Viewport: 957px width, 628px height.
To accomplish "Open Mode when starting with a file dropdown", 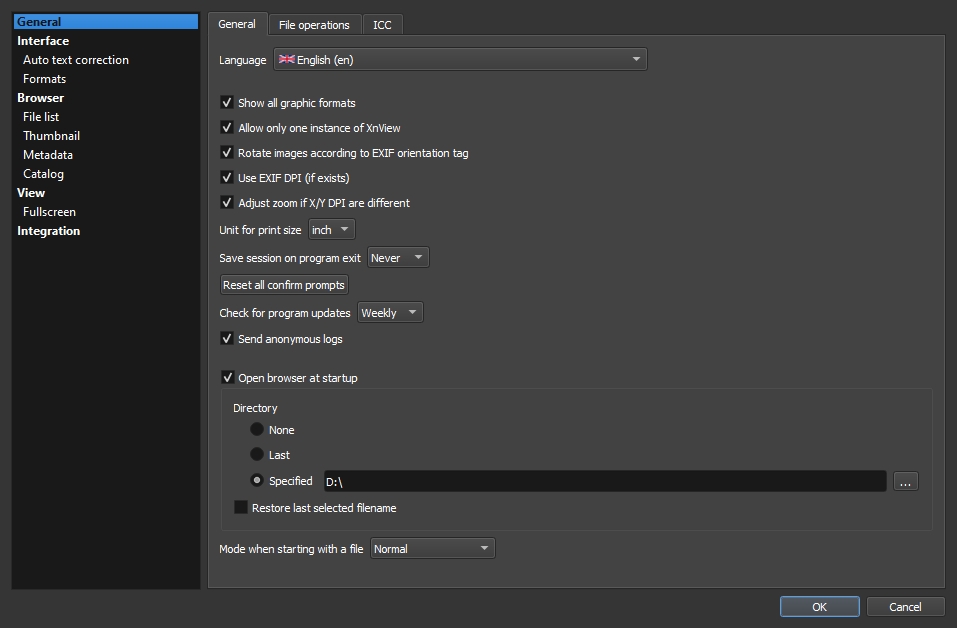I will [432, 549].
